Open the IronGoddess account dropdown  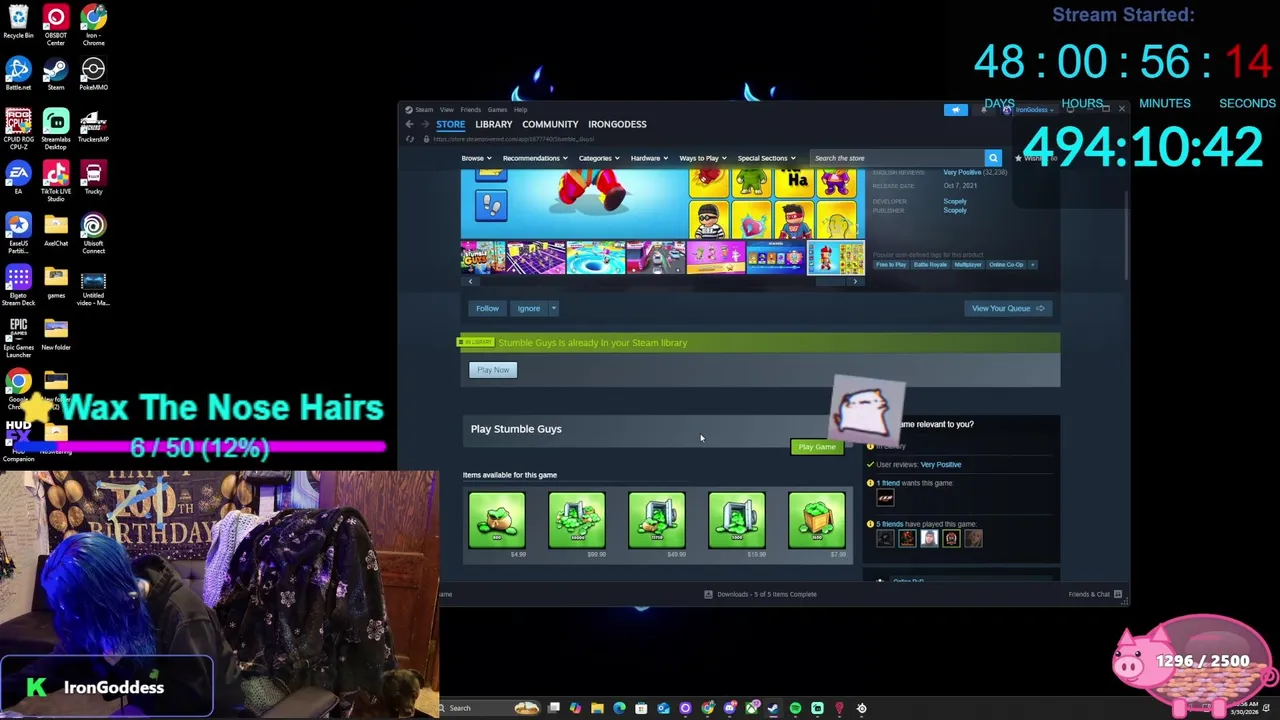(1031, 110)
